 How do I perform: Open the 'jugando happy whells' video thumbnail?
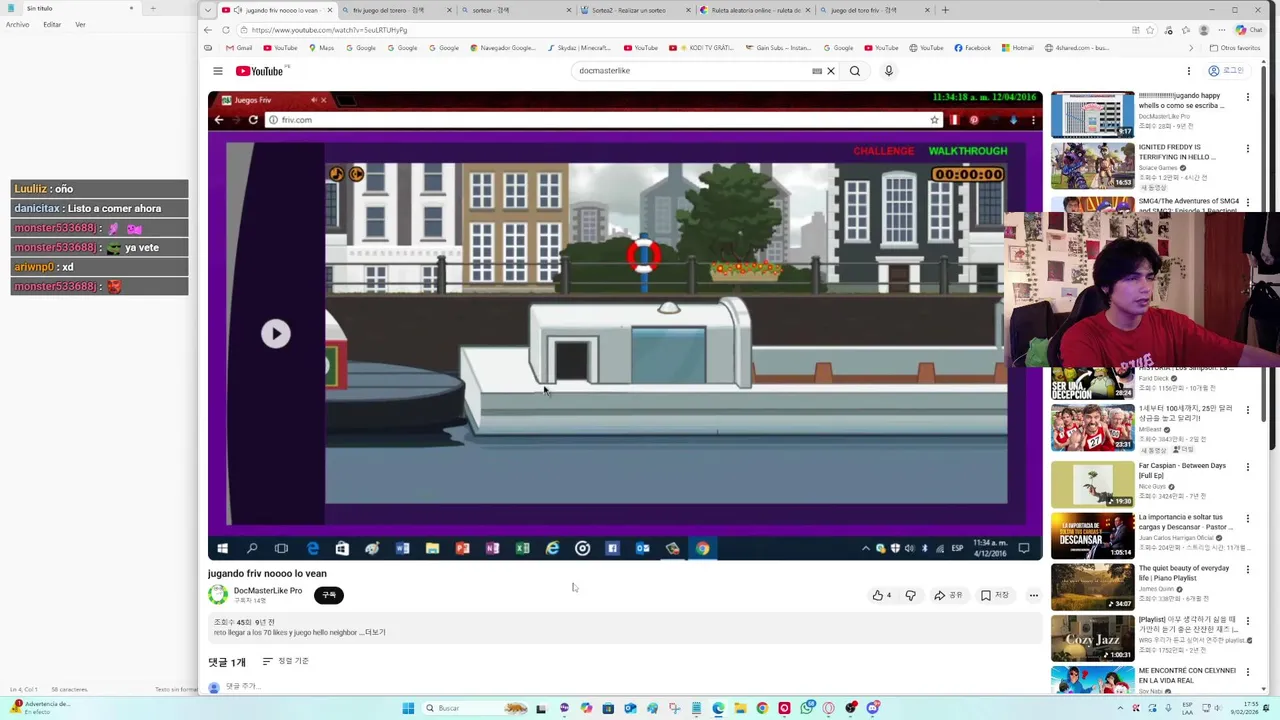tap(1092, 115)
